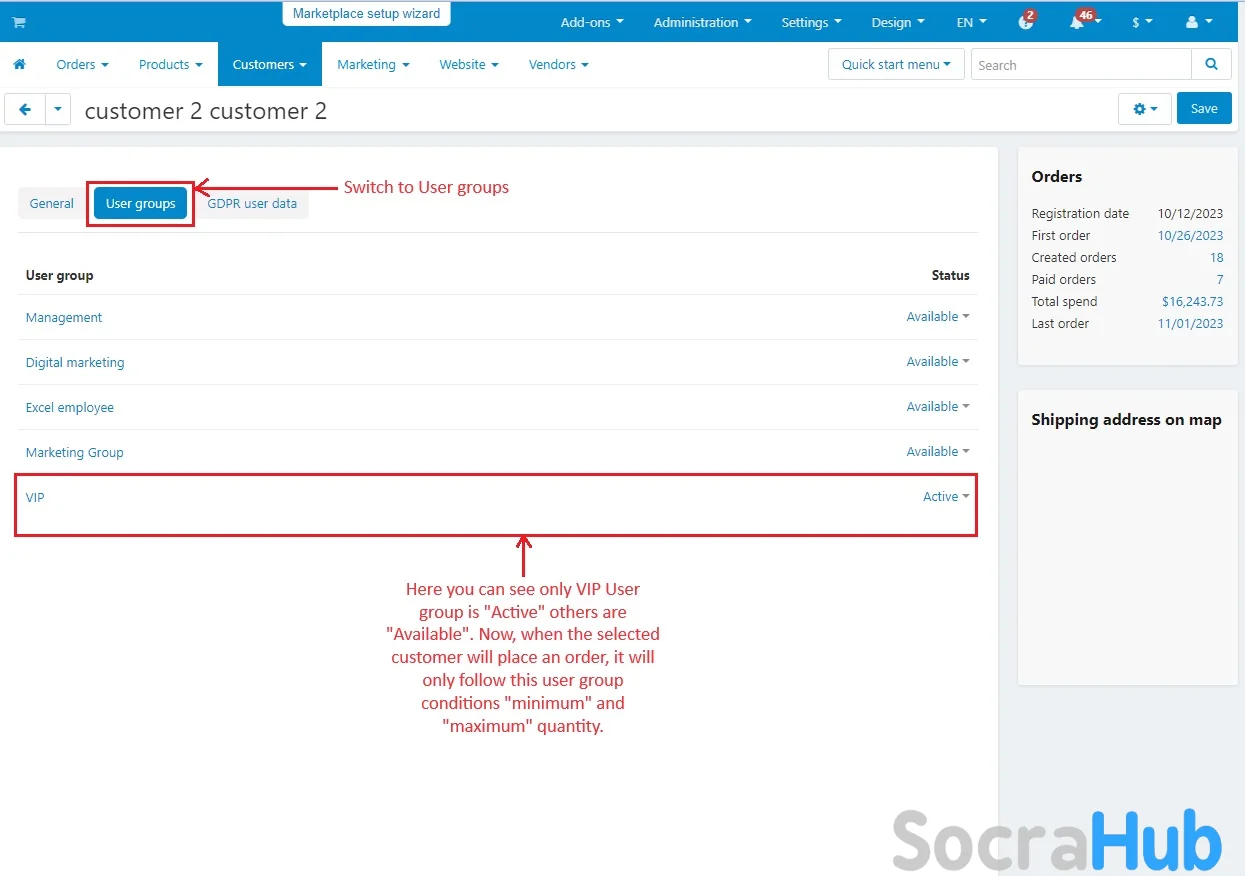Image resolution: width=1245 pixels, height=876 pixels.
Task: Open the Customers navigation menu
Action: [270, 64]
